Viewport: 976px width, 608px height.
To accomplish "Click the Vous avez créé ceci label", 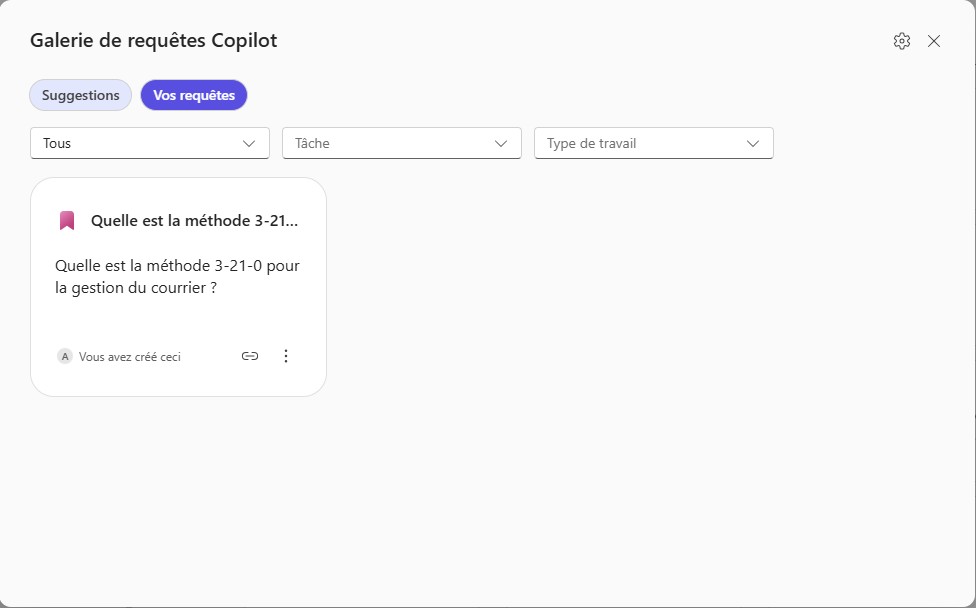I will (131, 355).
